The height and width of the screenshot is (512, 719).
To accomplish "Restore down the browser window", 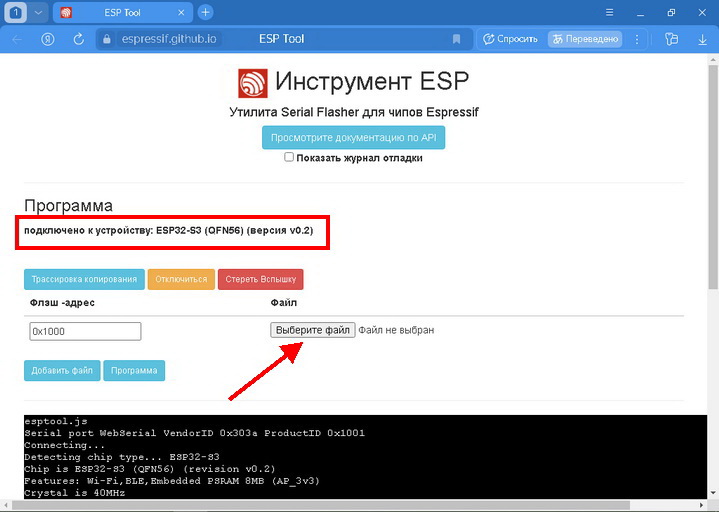I will click(x=671, y=12).
